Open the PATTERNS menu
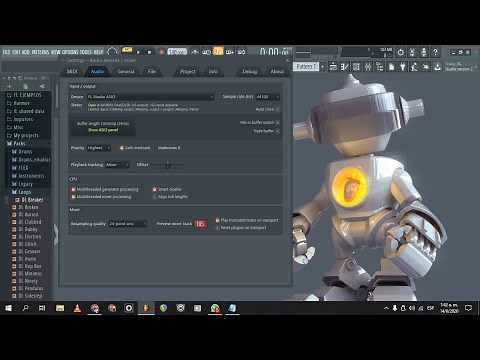The height and width of the screenshot is (360, 480). (x=40, y=52)
